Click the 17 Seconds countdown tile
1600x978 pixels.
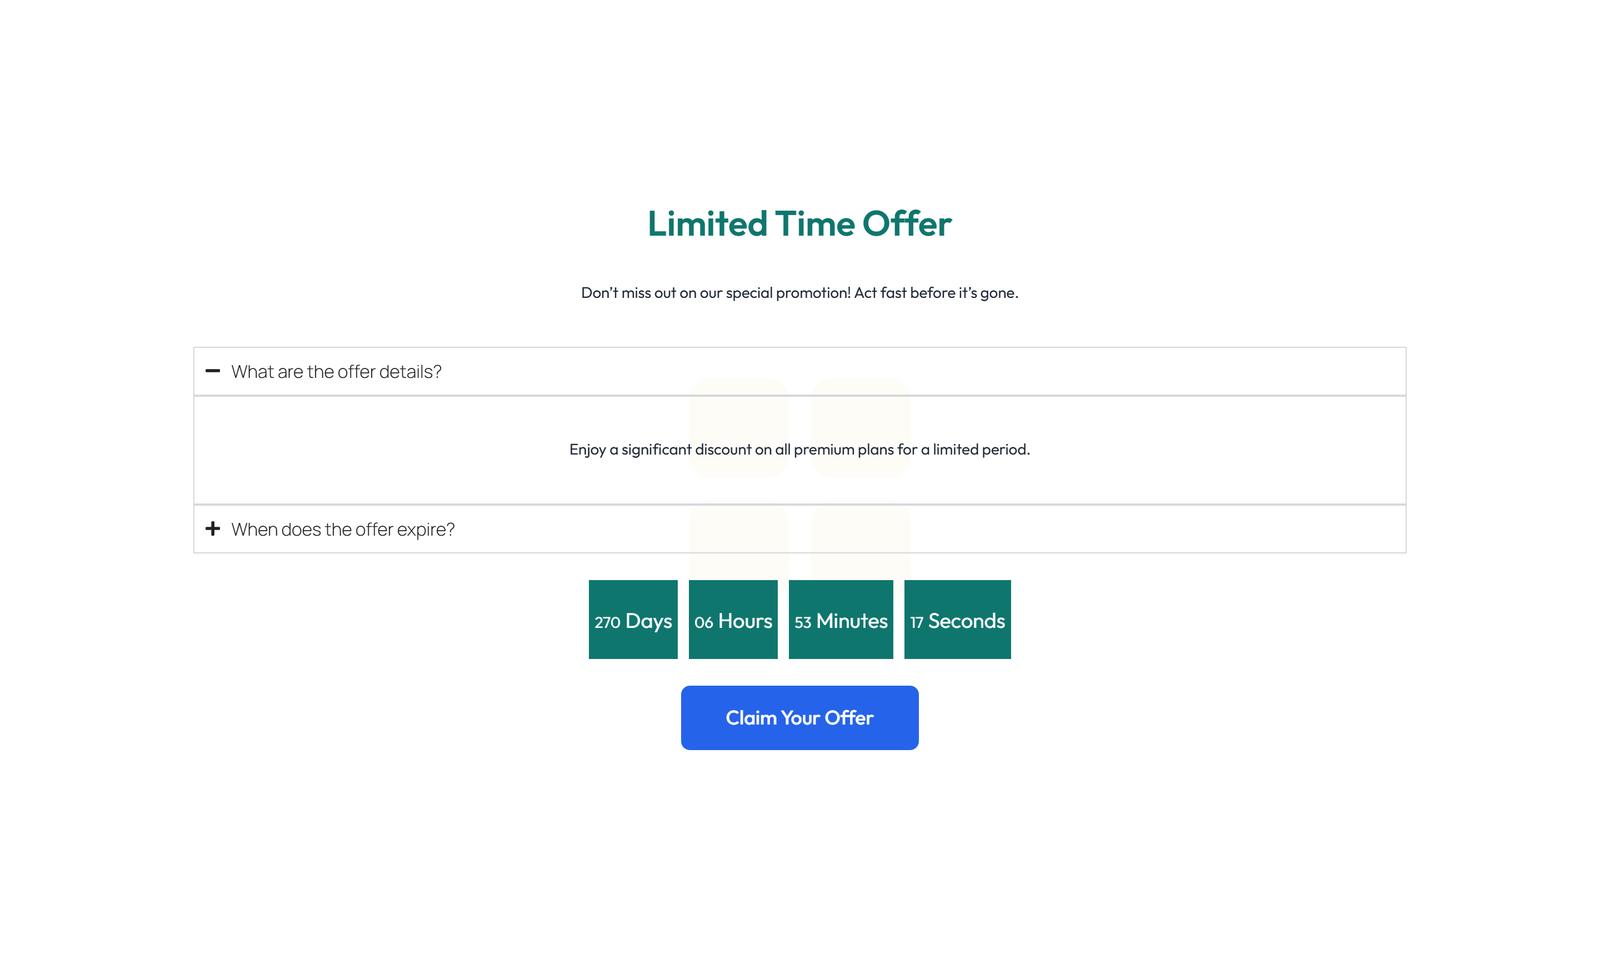coord(957,620)
